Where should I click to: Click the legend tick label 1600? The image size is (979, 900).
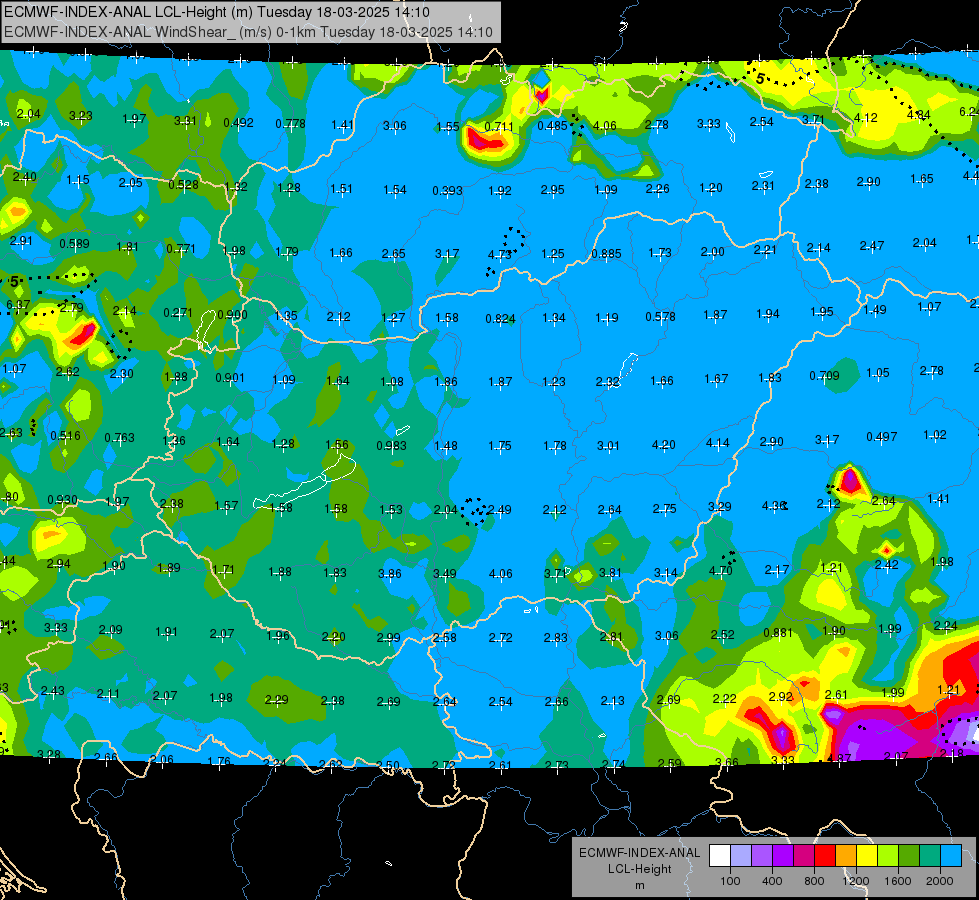[x=897, y=881]
